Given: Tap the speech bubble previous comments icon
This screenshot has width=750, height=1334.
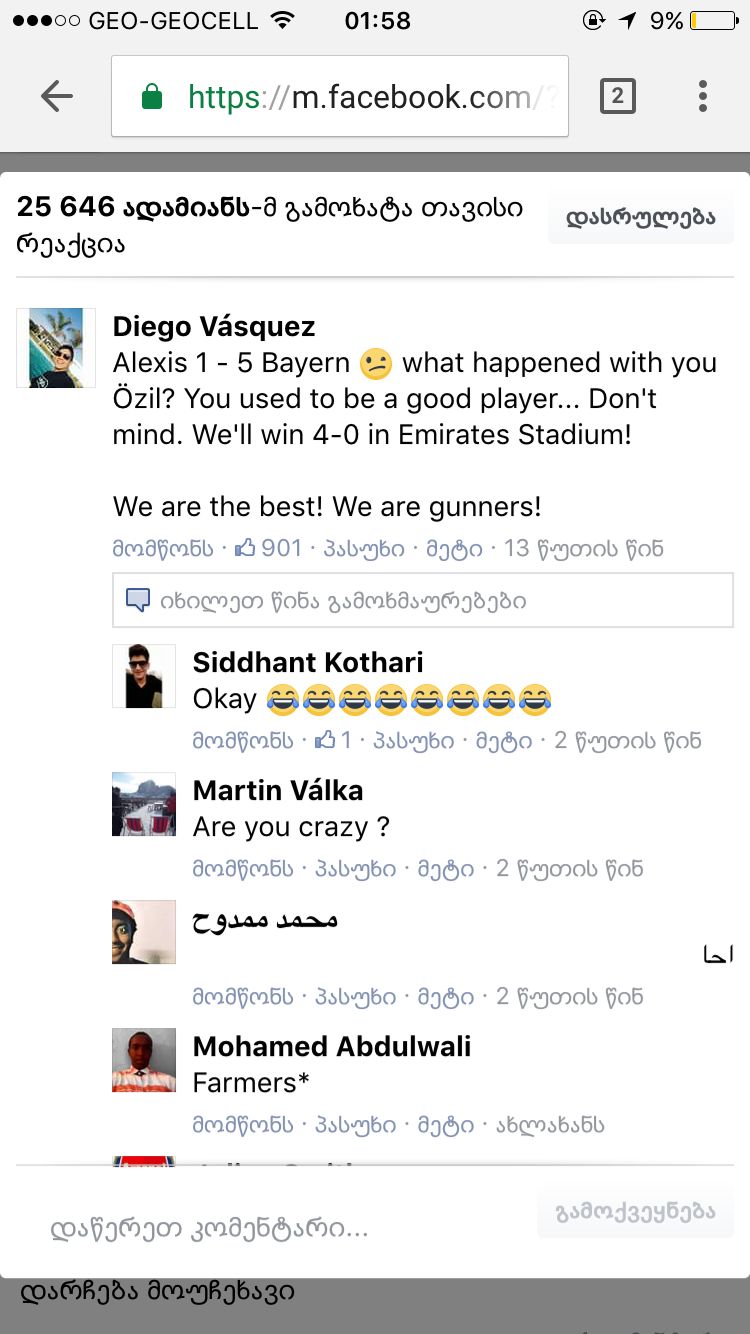Looking at the screenshot, I should [137, 601].
